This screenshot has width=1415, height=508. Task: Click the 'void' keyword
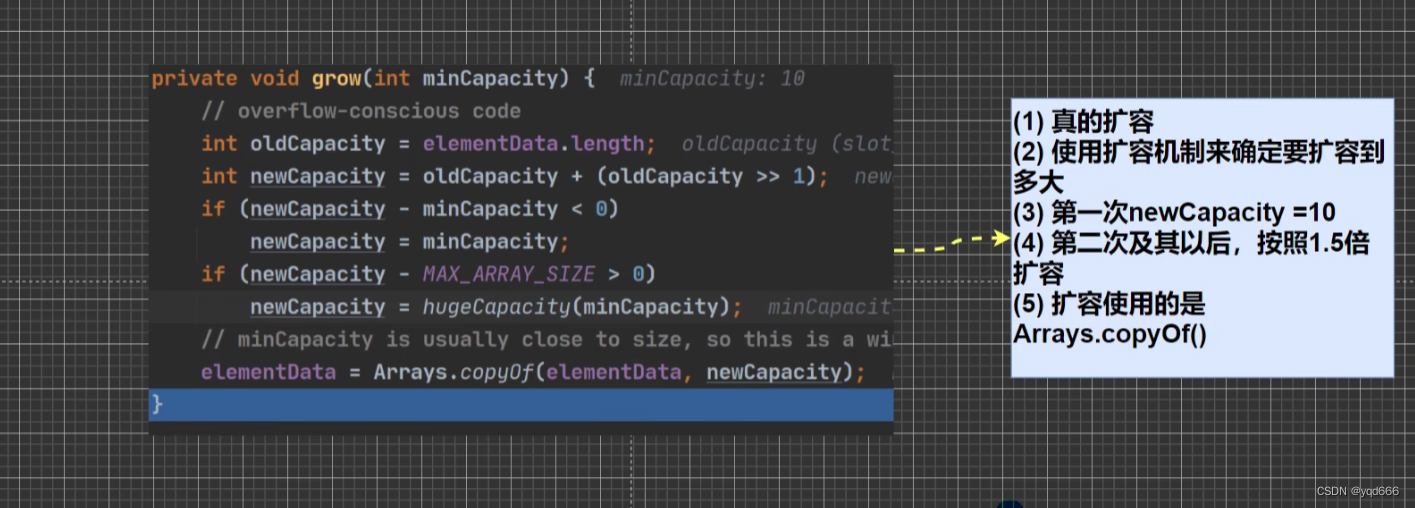click(x=274, y=78)
